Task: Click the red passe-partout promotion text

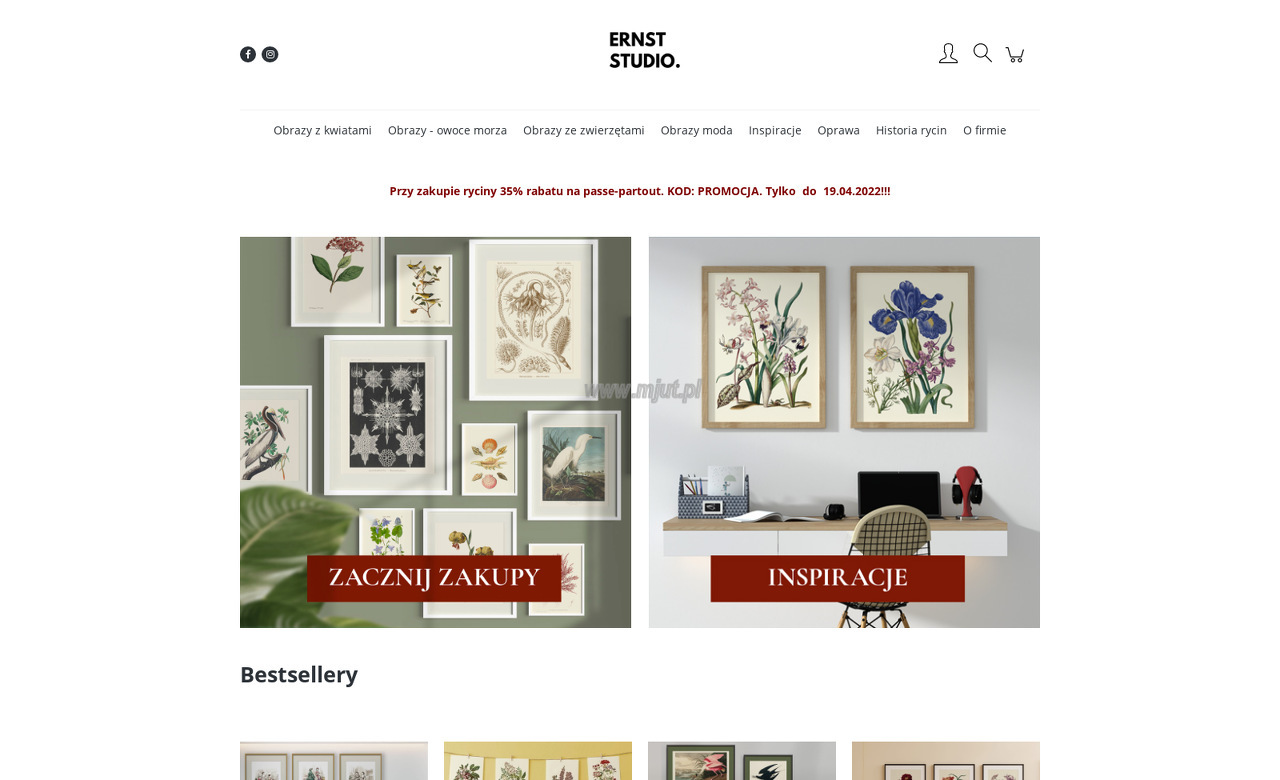Action: tap(640, 191)
